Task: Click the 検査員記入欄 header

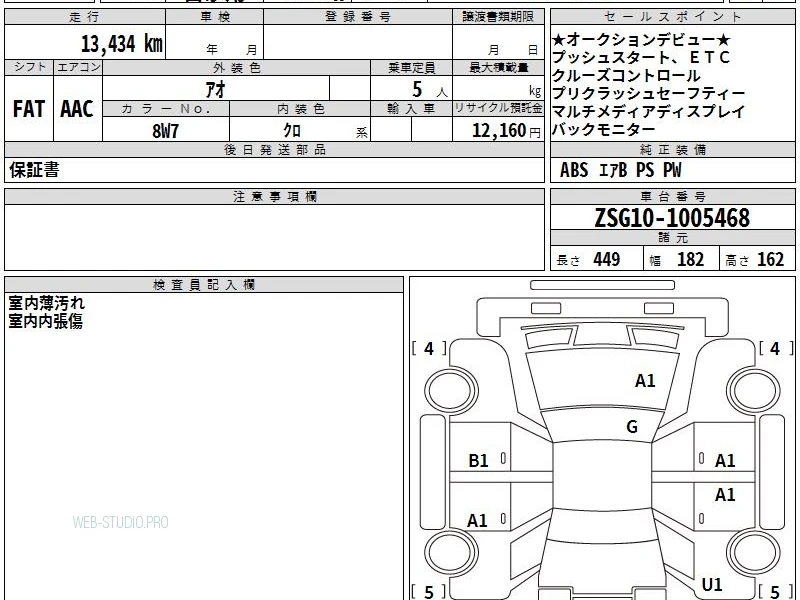Action: [204, 285]
